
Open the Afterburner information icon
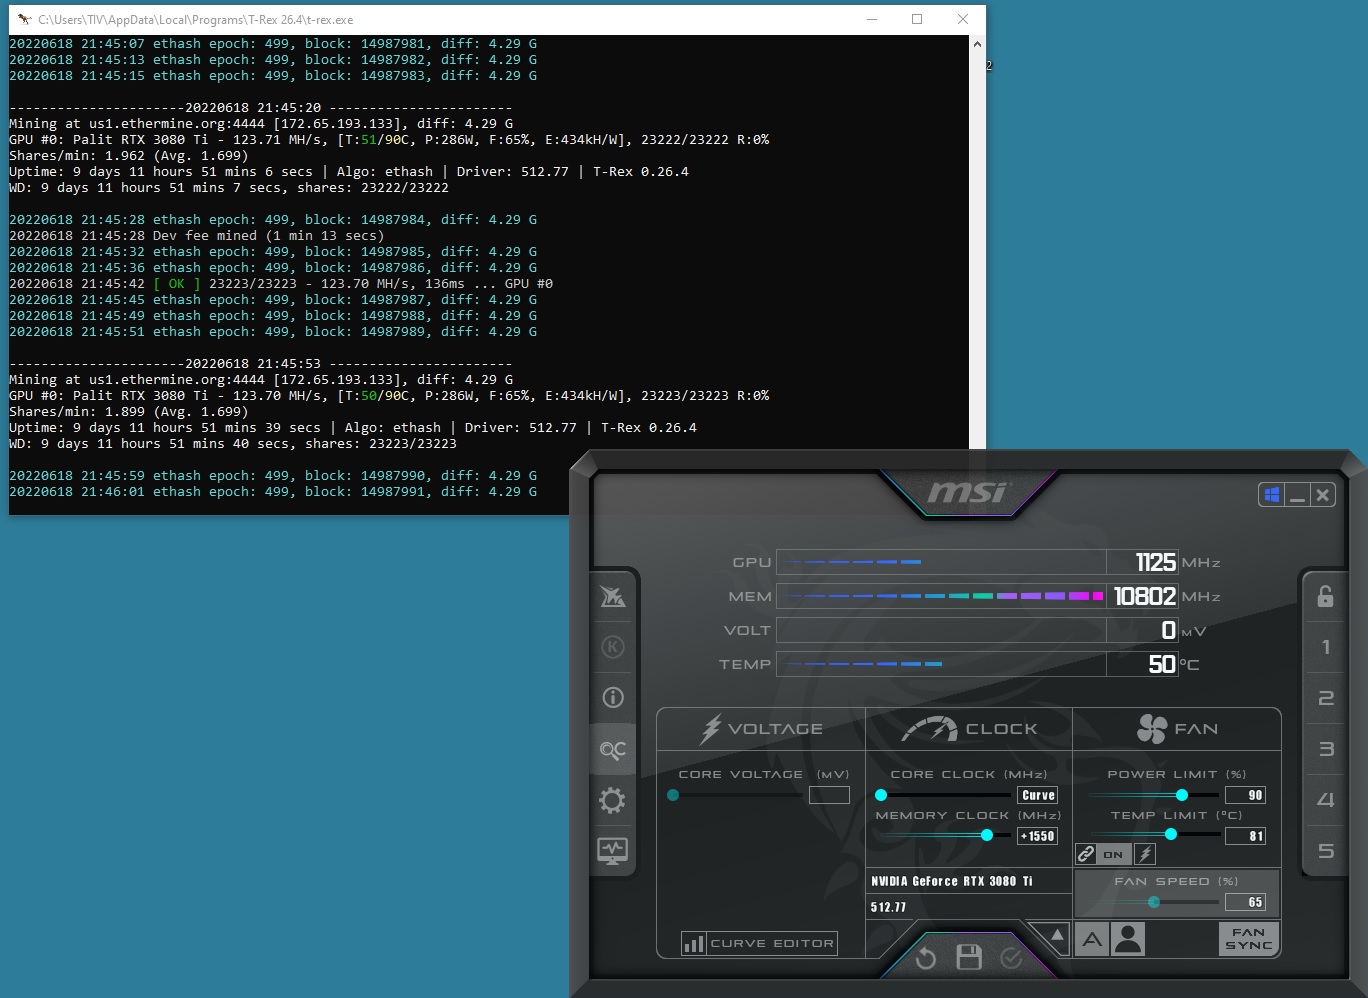click(613, 698)
